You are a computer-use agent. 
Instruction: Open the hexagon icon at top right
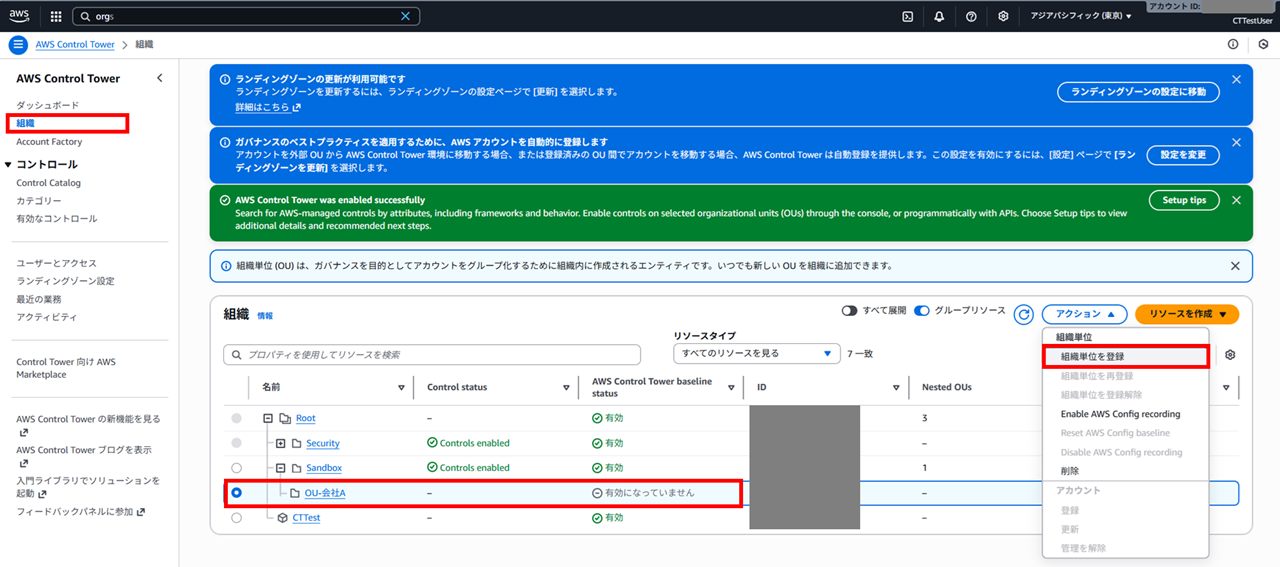coord(1264,45)
